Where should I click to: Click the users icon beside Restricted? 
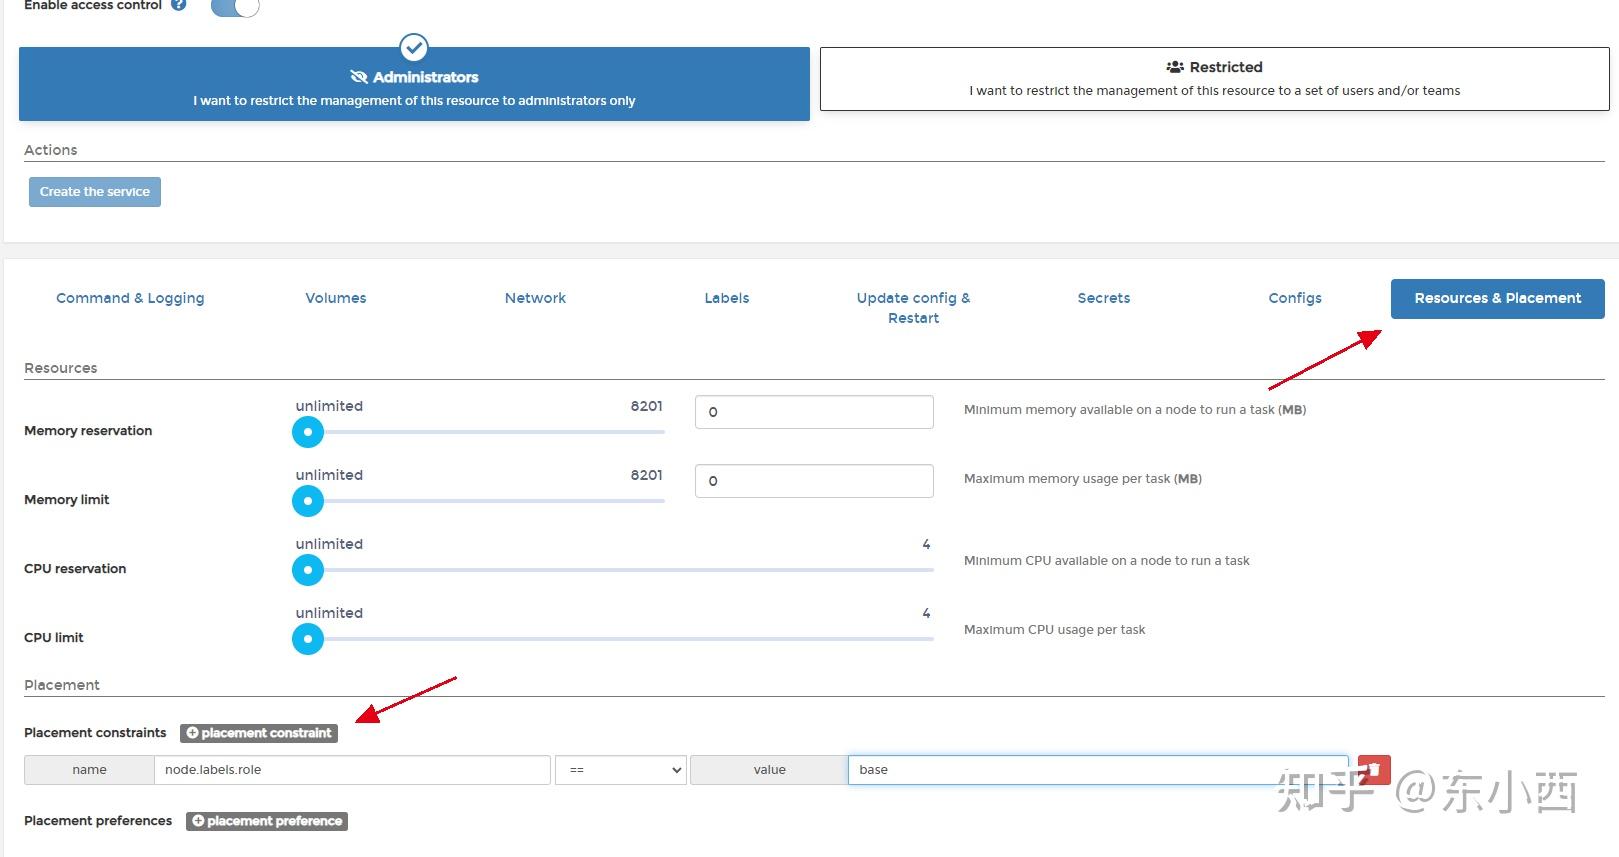[x=1175, y=67]
